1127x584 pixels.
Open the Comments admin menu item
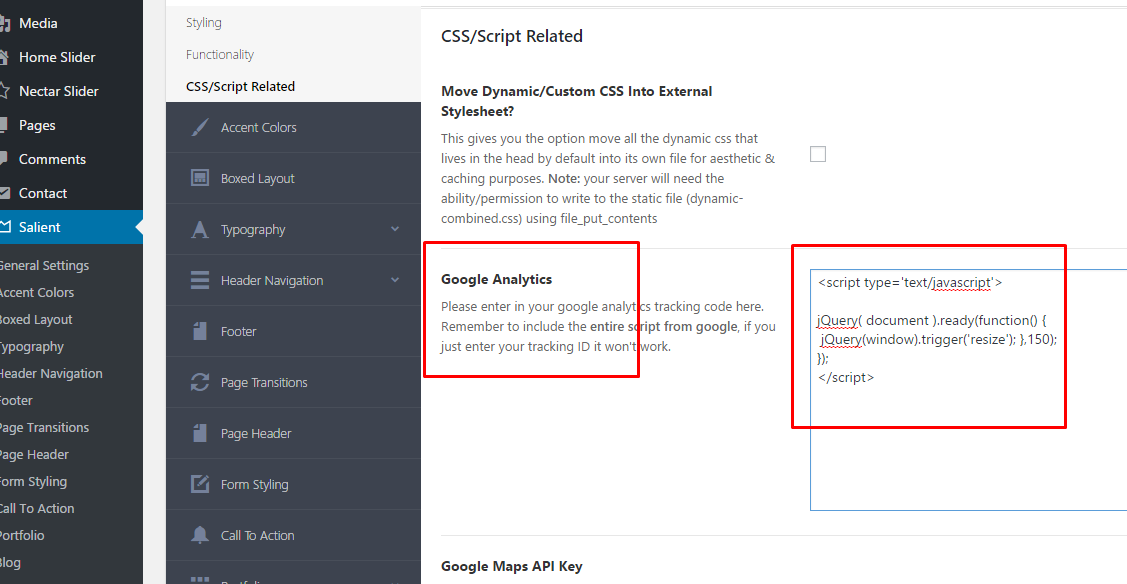[52, 159]
